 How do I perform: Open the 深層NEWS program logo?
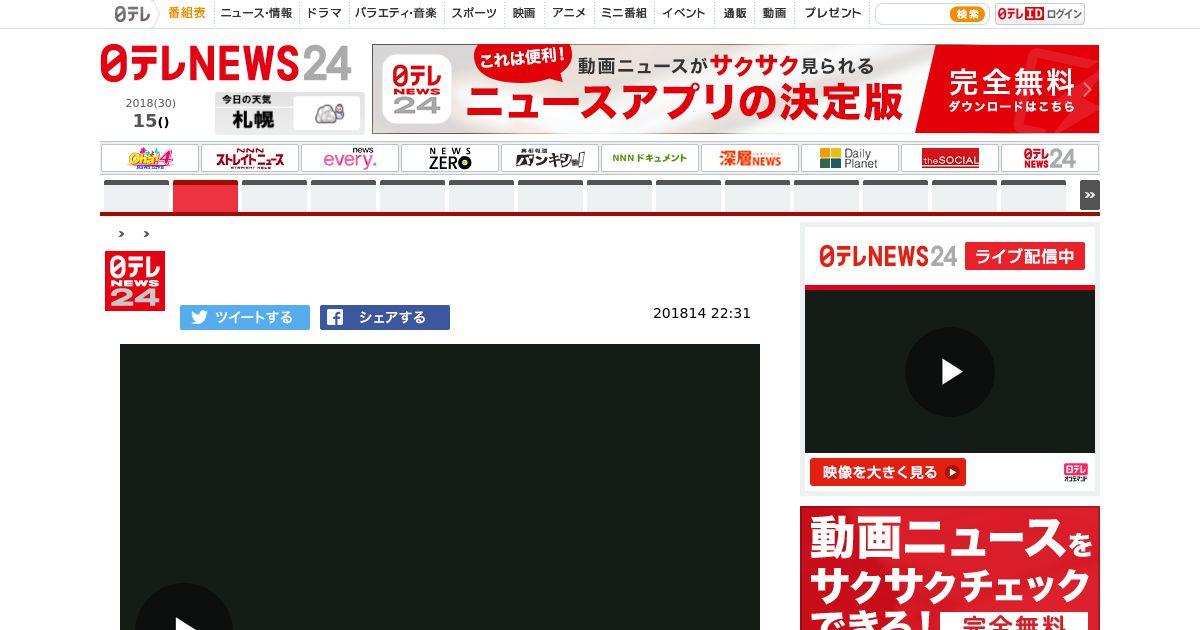pyautogui.click(x=750, y=158)
